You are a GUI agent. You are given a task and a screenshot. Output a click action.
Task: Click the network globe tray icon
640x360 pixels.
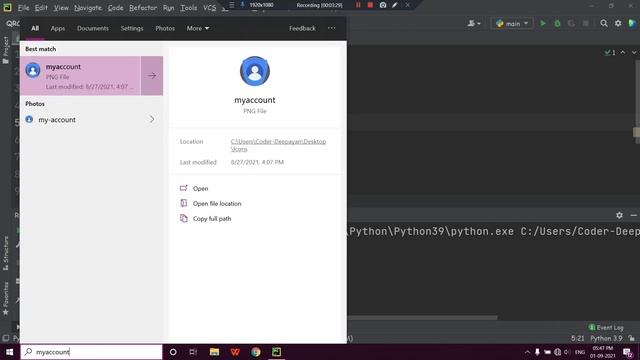557,352
